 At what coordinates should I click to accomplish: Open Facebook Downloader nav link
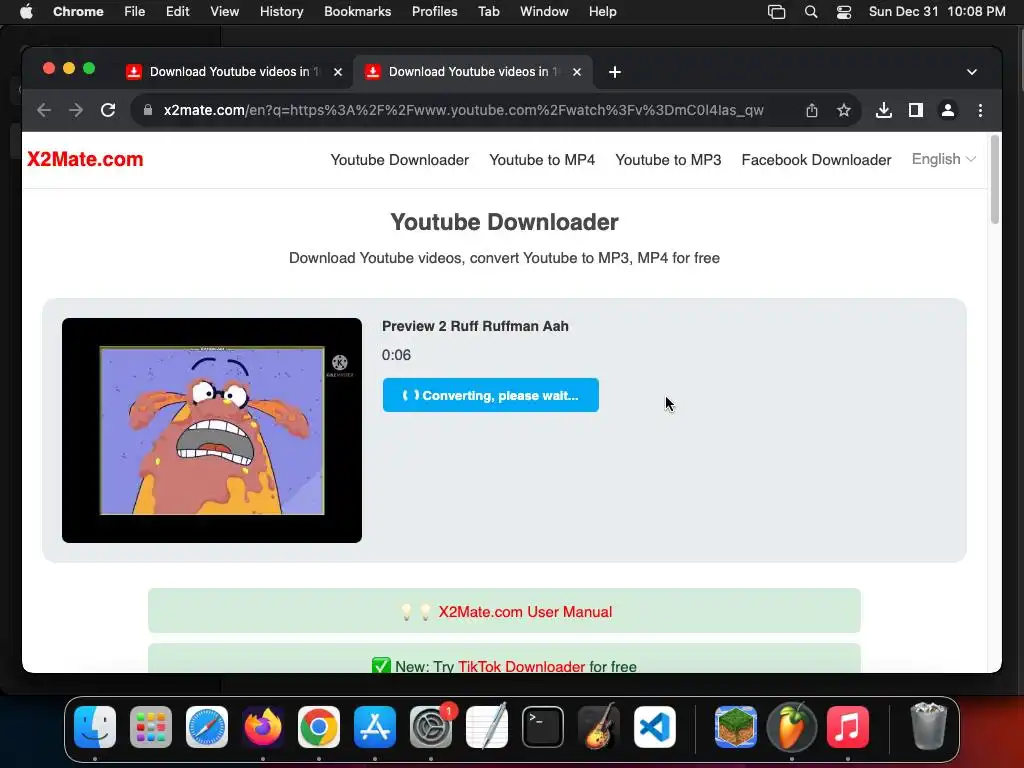(816, 160)
